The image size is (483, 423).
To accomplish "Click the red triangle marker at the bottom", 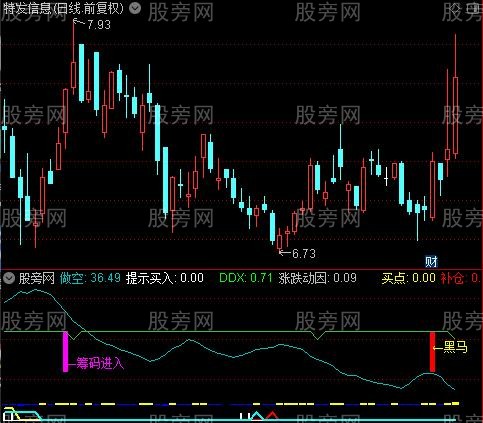I will tap(272, 415).
